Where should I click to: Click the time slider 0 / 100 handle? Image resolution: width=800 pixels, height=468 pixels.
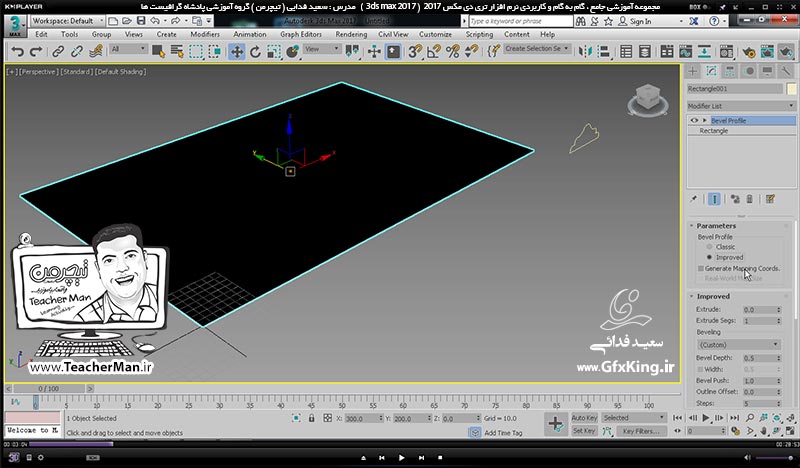click(48, 389)
